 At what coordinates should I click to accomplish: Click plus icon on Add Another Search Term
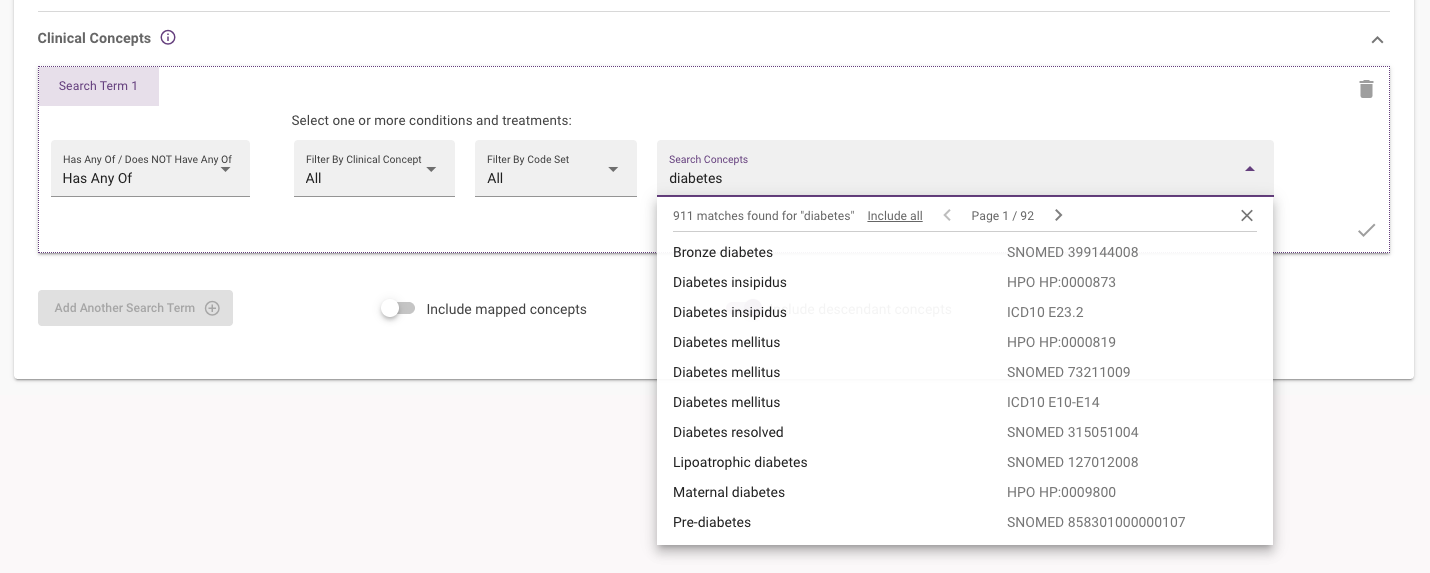[x=212, y=308]
